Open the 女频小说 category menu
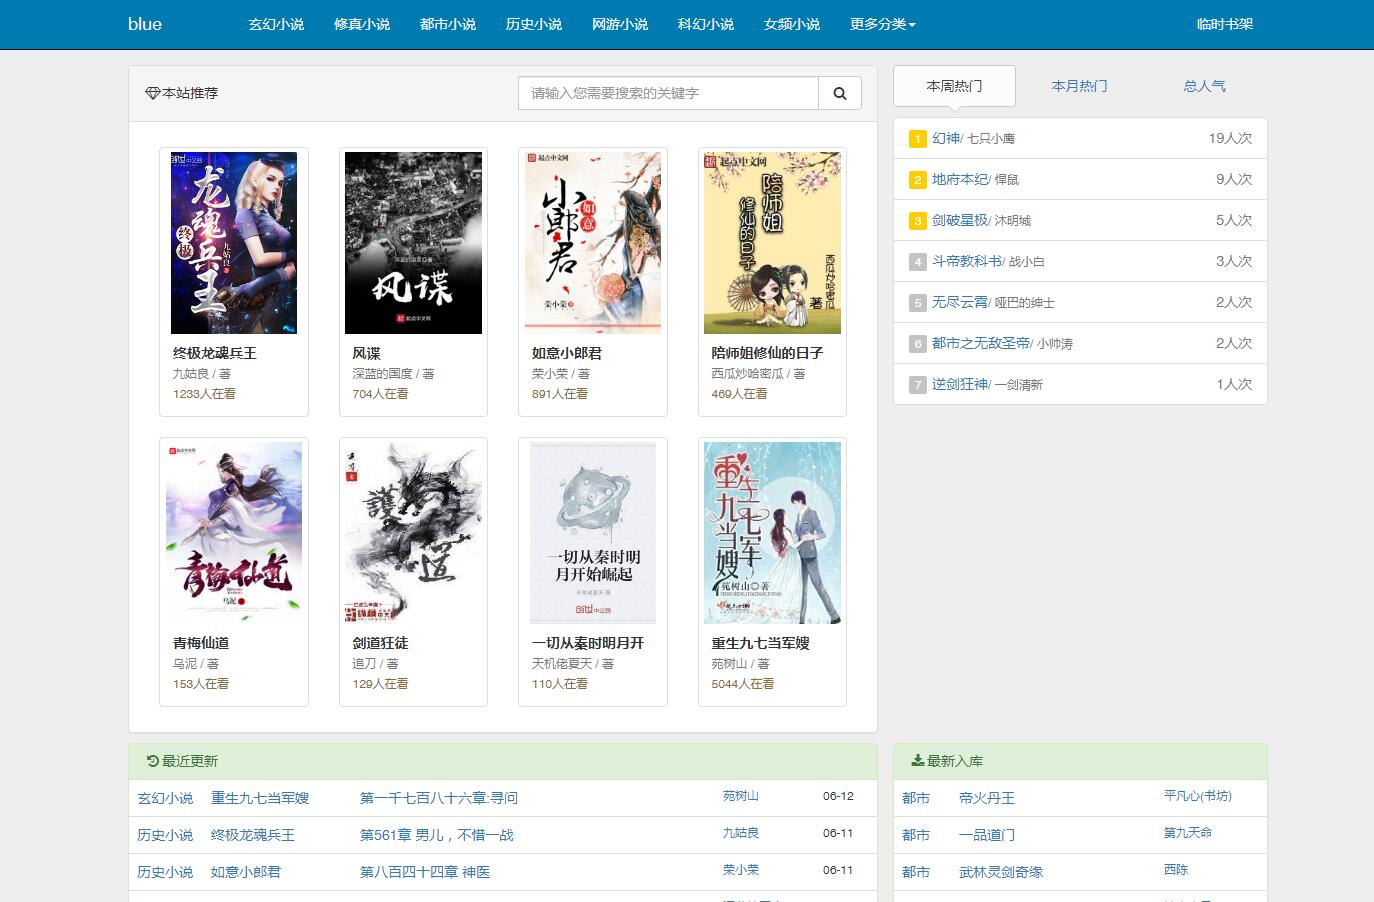 click(790, 24)
